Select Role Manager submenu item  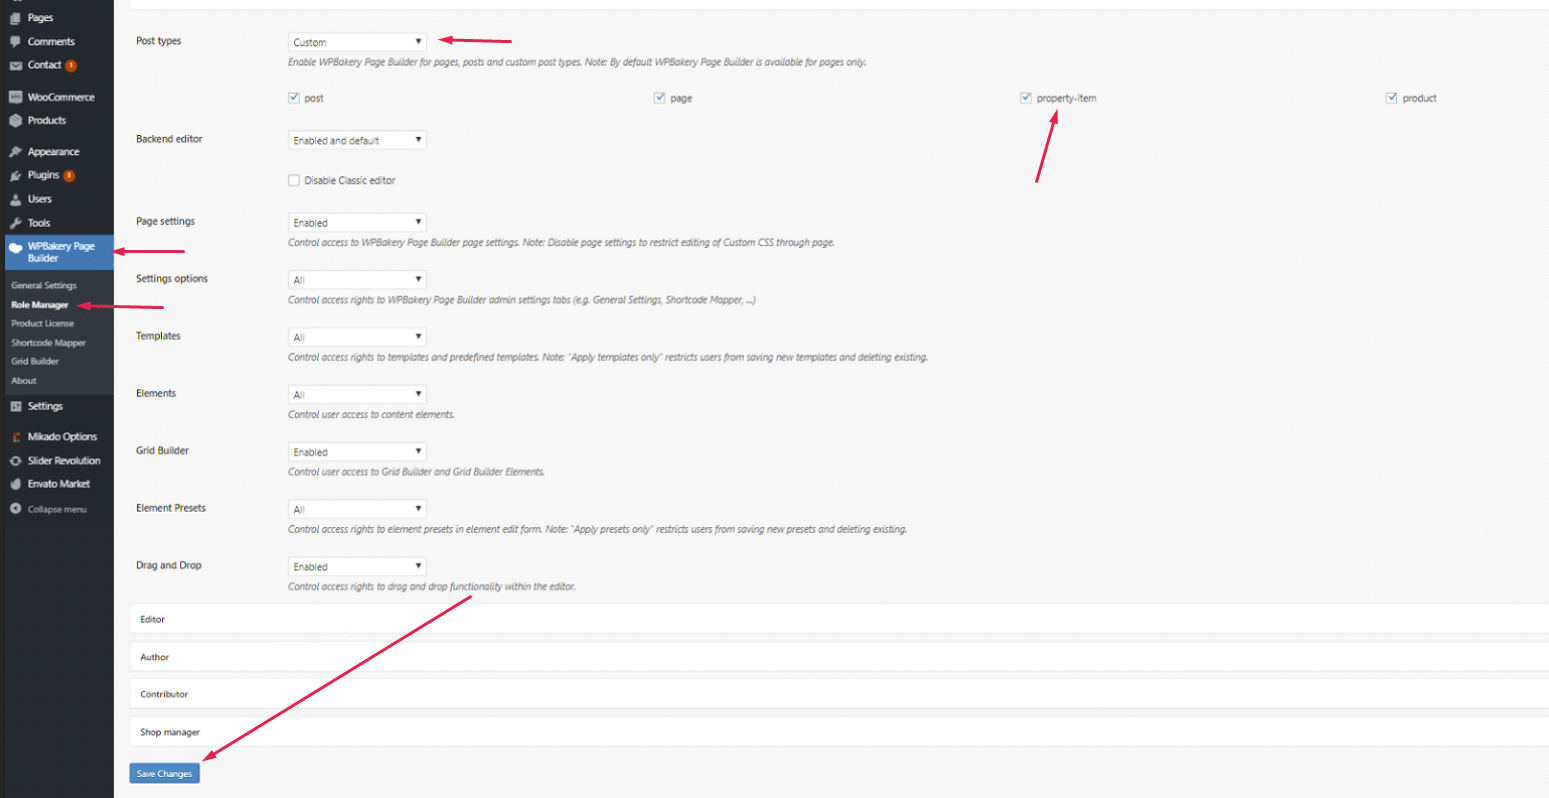click(x=40, y=305)
